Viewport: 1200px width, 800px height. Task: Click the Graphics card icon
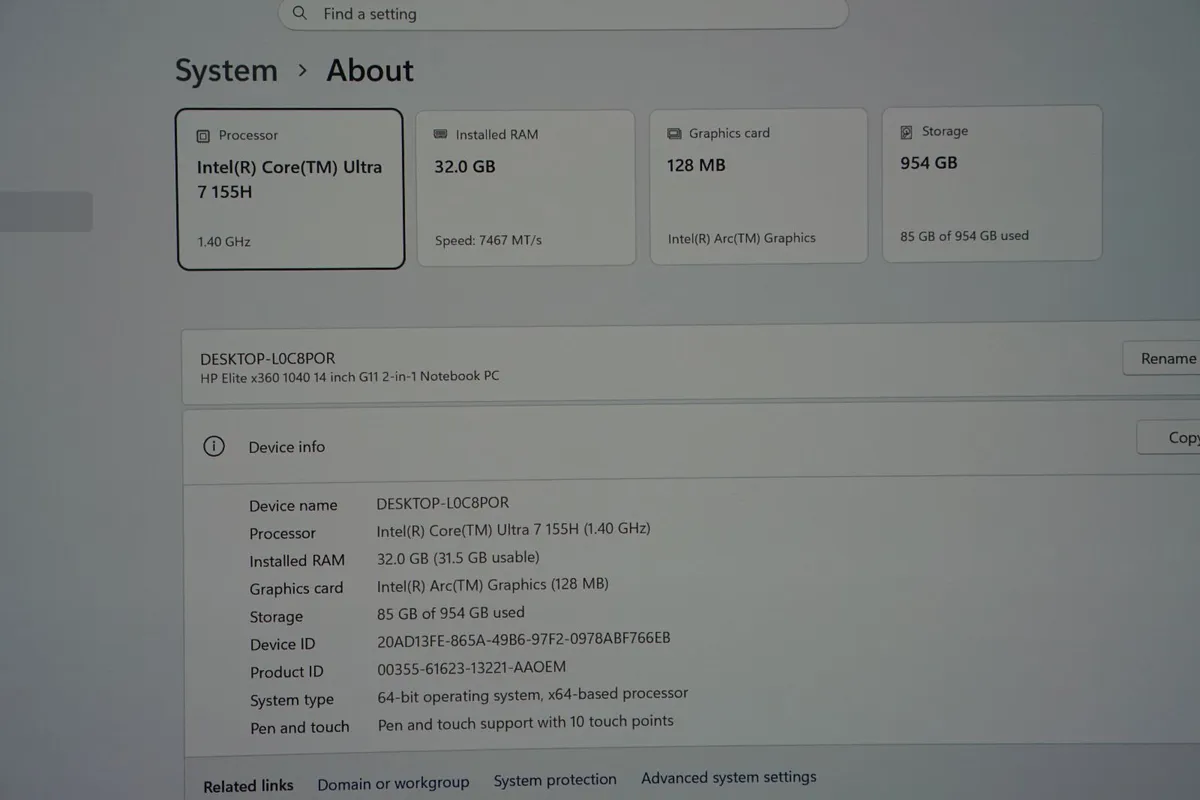coord(674,133)
